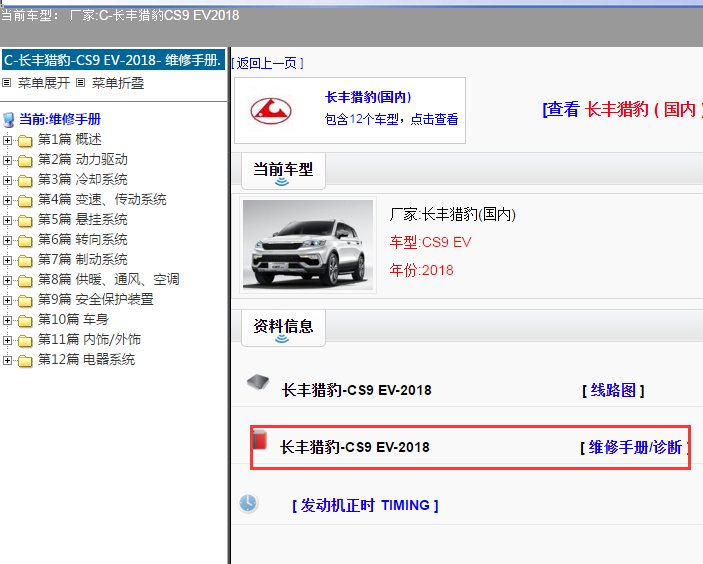Expand the 第6篇 转向系统 tree node
This screenshot has width=703, height=564.
7,240
